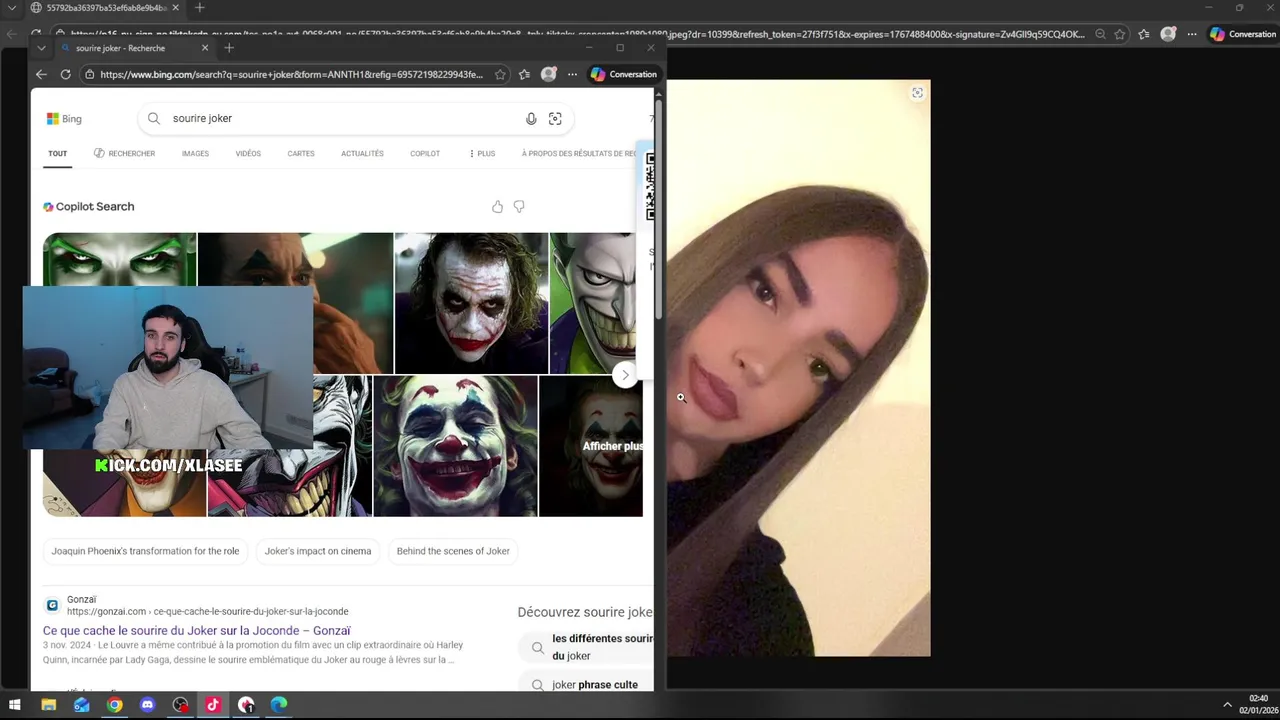The width and height of the screenshot is (1280, 720).
Task: Select the 'Behind the scenes of Joker' chip
Action: point(453,551)
